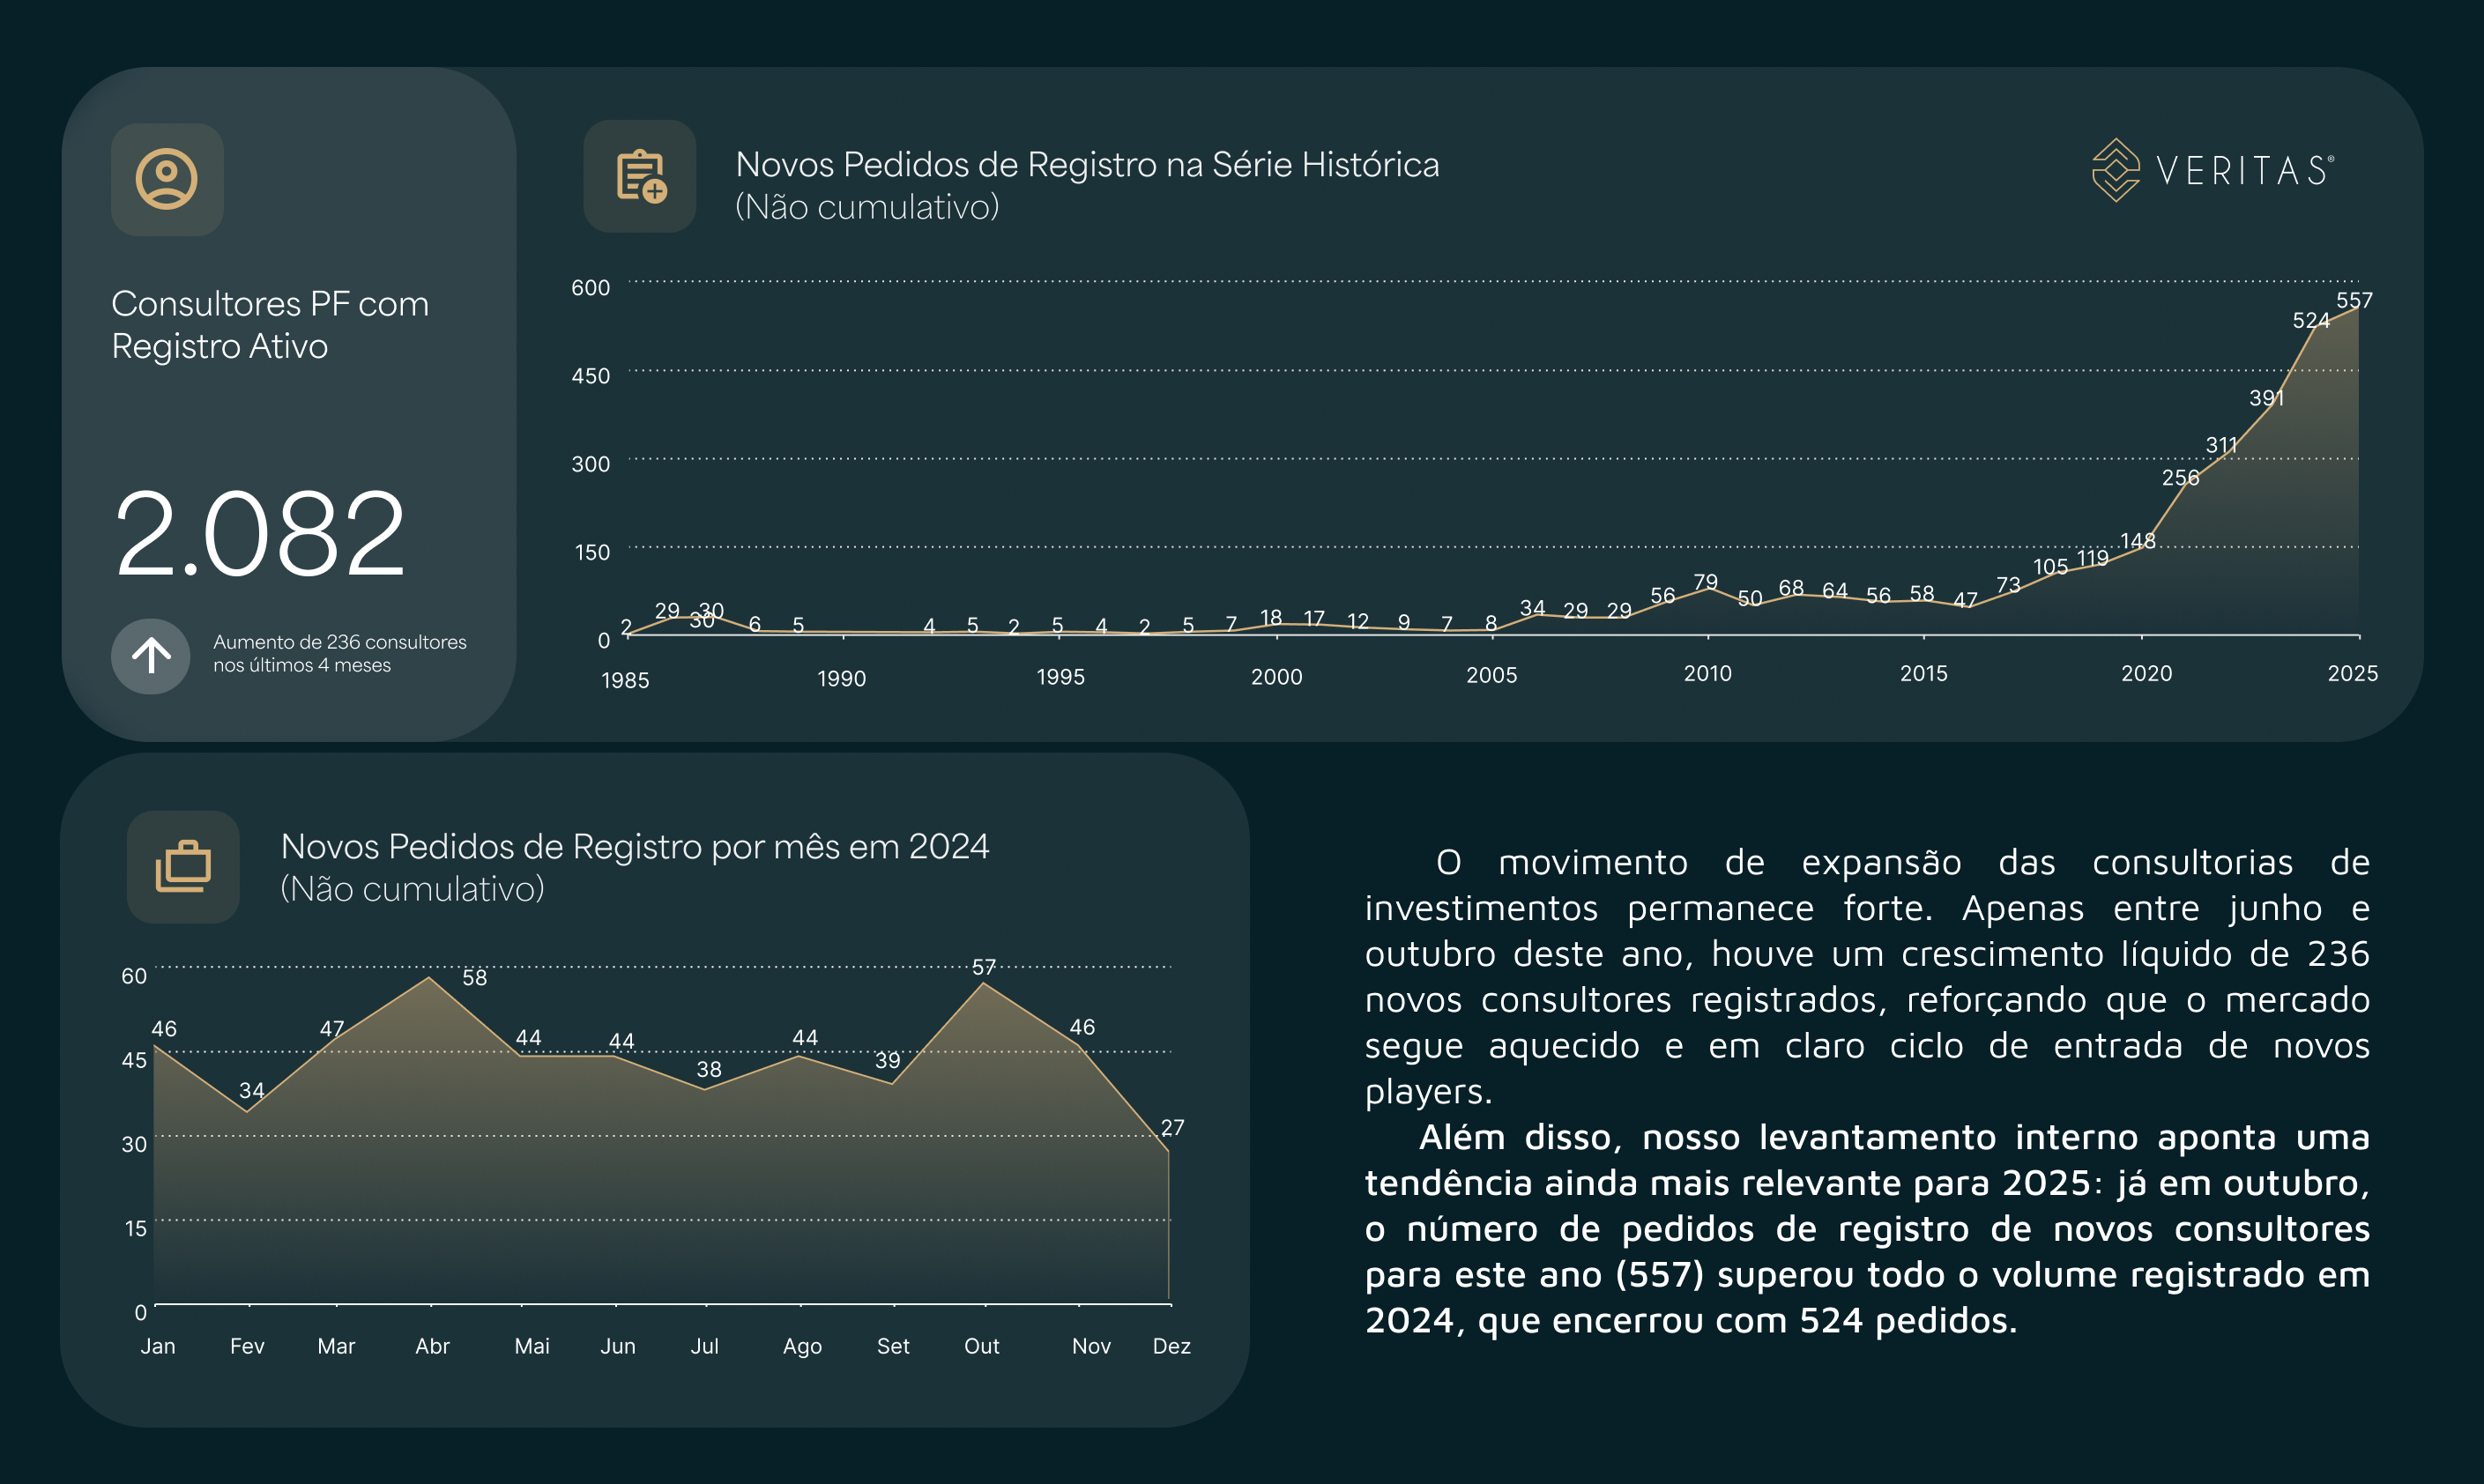The image size is (2484, 1484).
Task: Click the Ago month label
Action: pos(802,1346)
